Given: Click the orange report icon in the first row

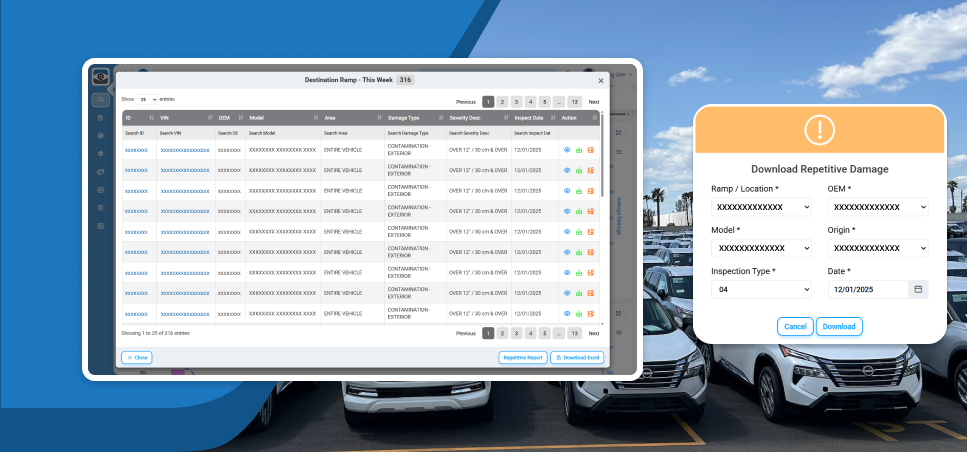Looking at the screenshot, I should tap(591, 150).
